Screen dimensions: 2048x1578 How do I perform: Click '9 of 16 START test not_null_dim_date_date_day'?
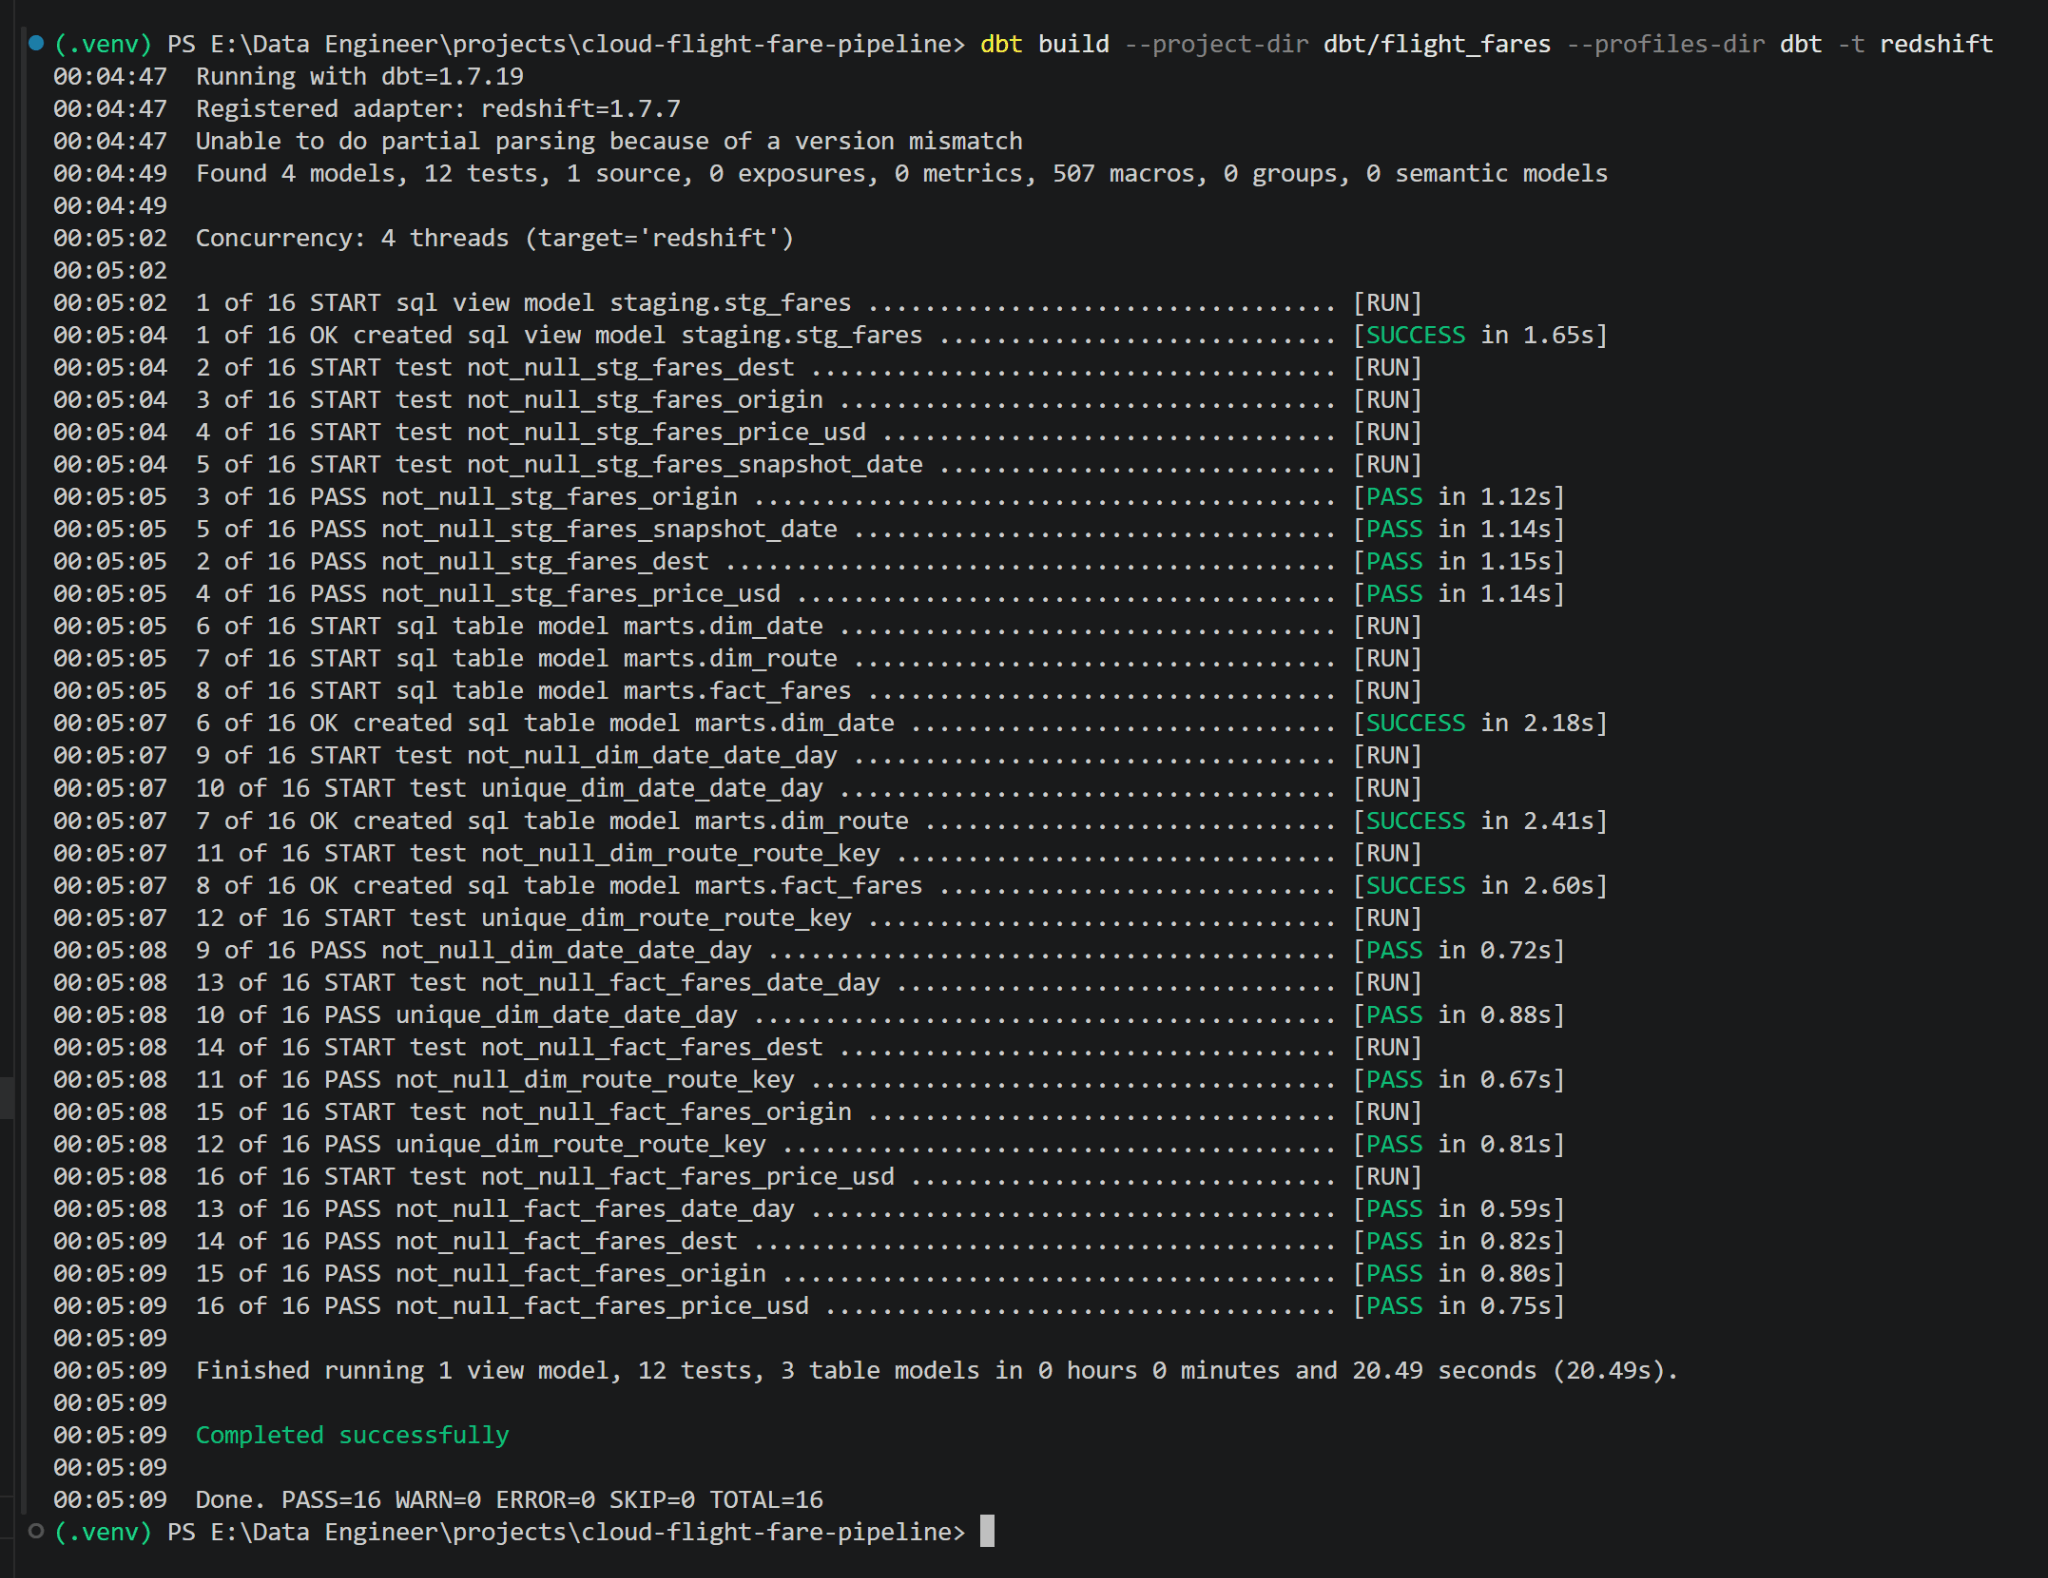click(x=516, y=755)
